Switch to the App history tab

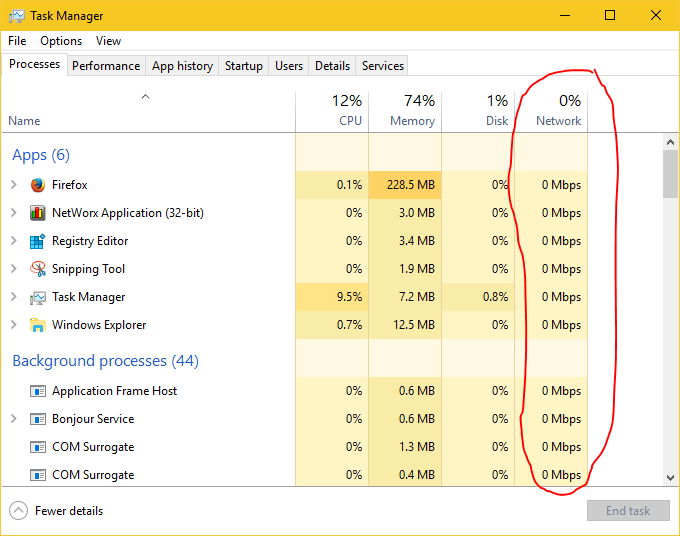click(183, 66)
